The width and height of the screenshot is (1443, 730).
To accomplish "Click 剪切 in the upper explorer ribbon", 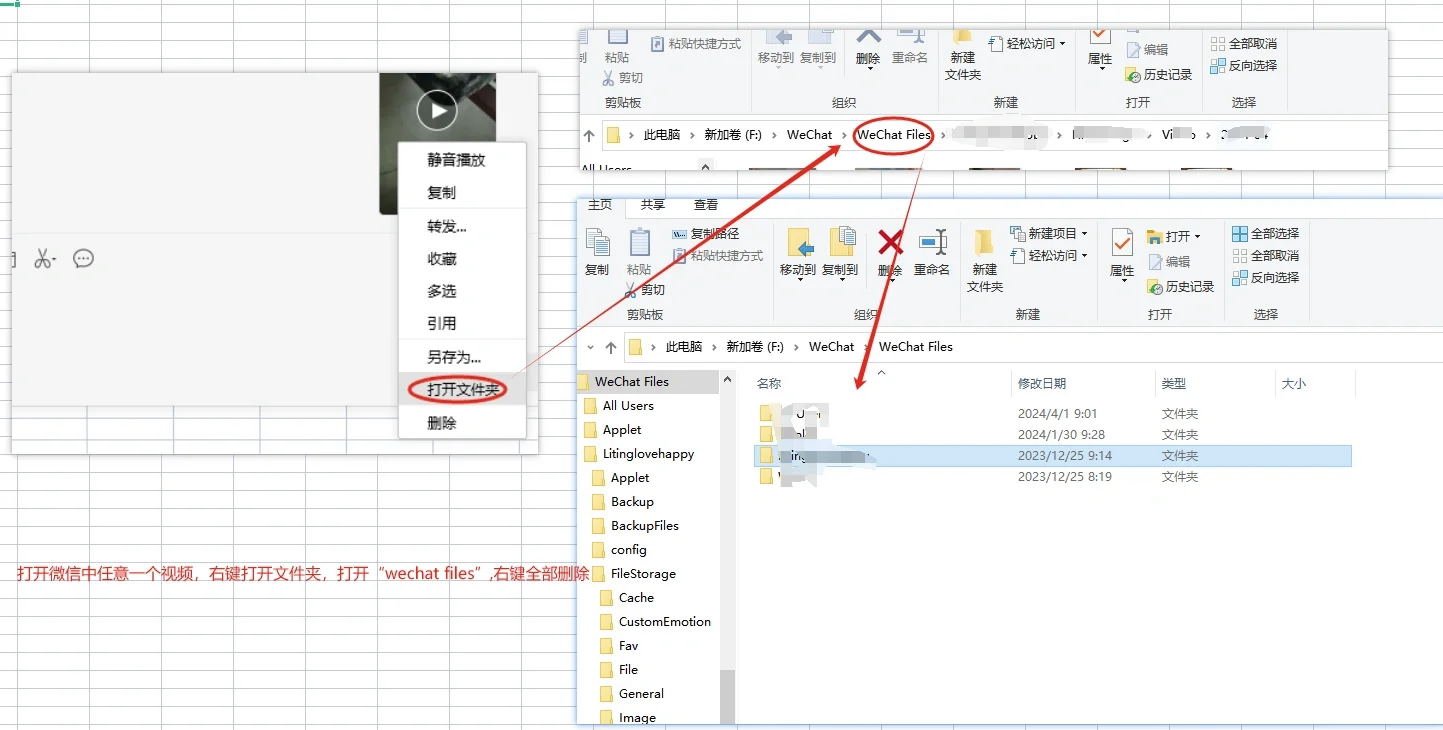I will point(623,78).
